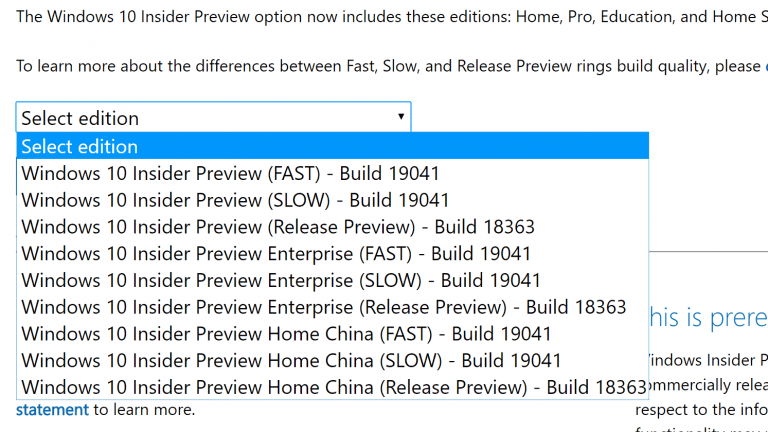Pick Windows 10 Insider Preview (SLOW) Build 19041
This screenshot has width=768, height=432.
(x=235, y=200)
